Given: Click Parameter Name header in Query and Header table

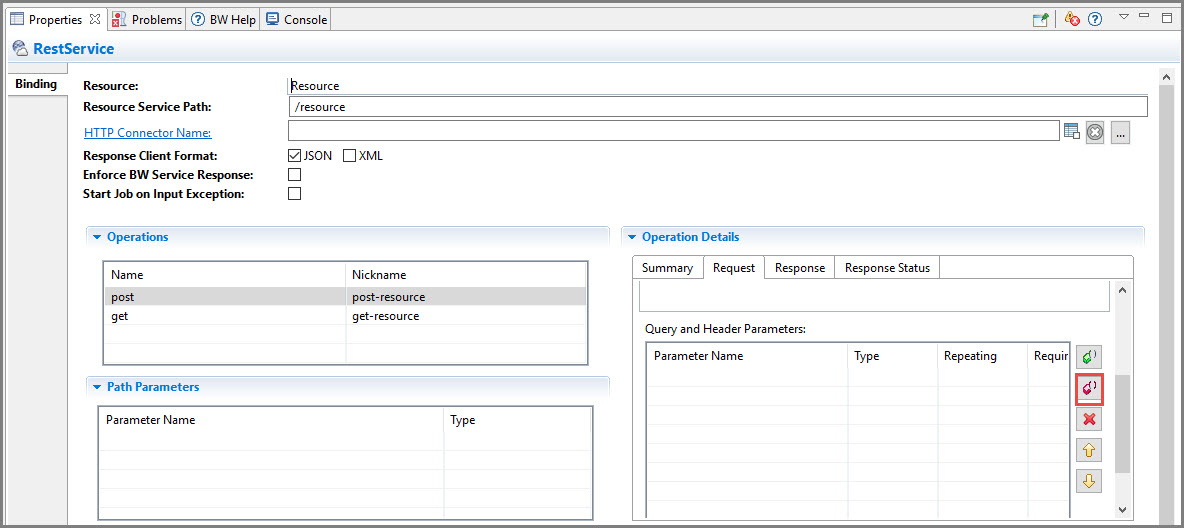Looking at the screenshot, I should click(748, 356).
